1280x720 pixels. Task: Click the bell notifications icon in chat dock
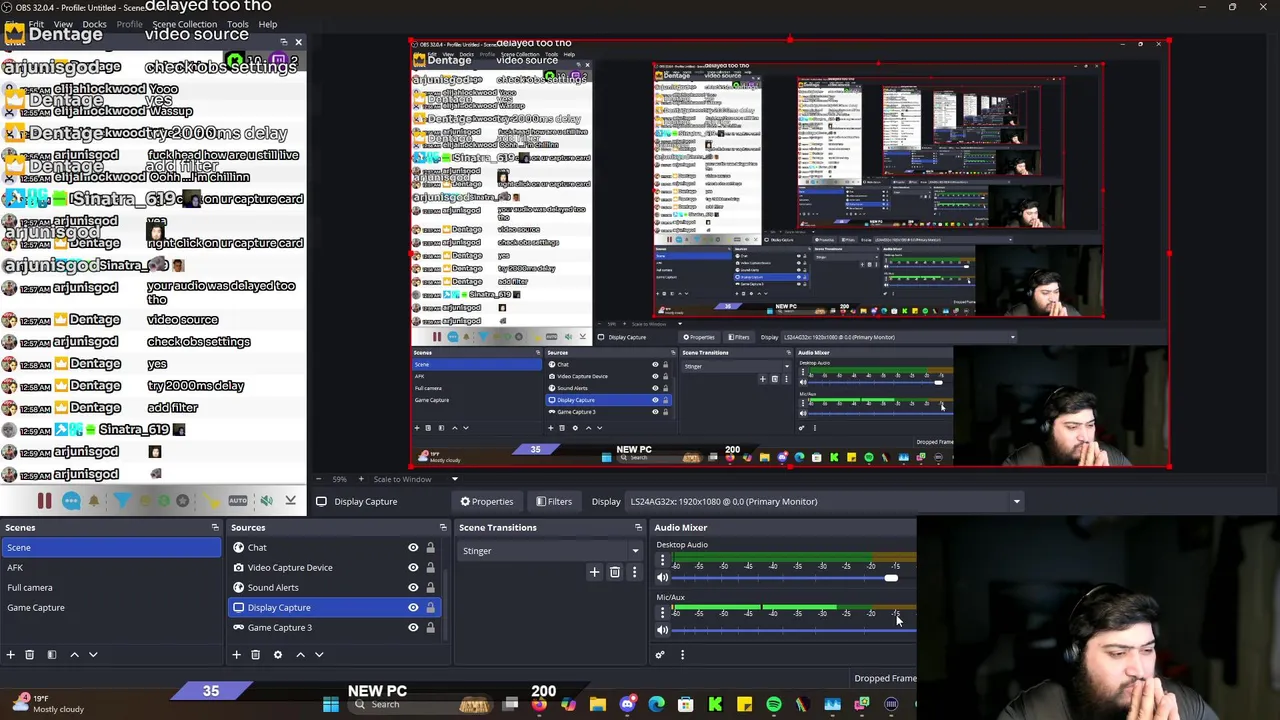coord(94,501)
